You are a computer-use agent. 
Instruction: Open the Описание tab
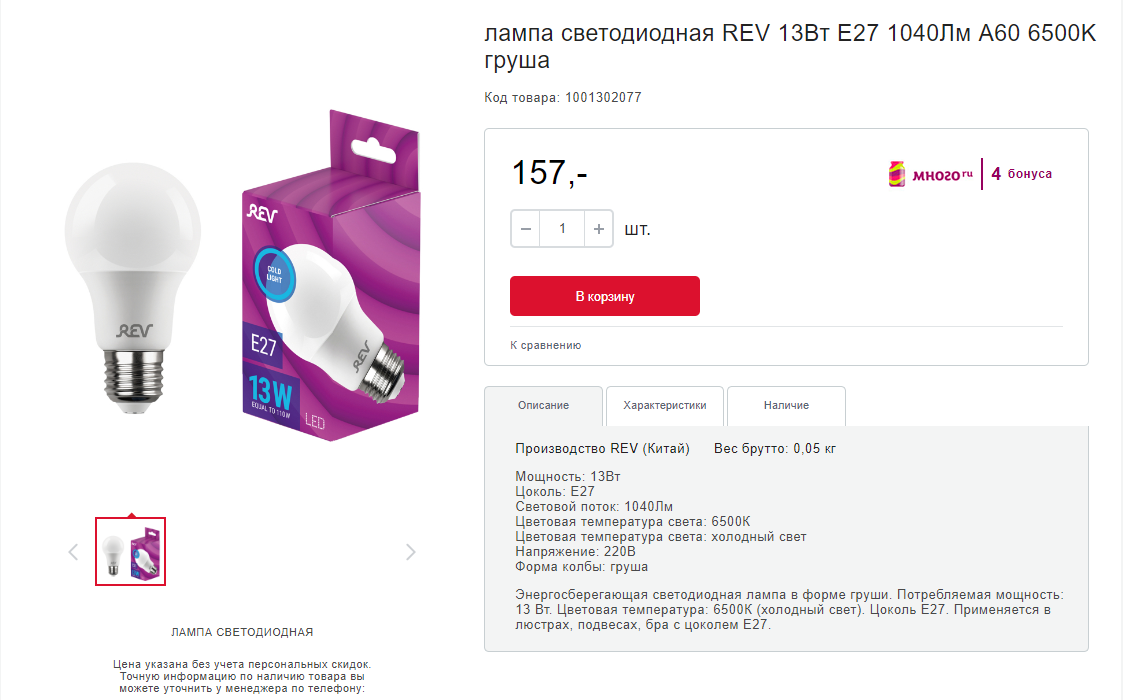coord(544,406)
